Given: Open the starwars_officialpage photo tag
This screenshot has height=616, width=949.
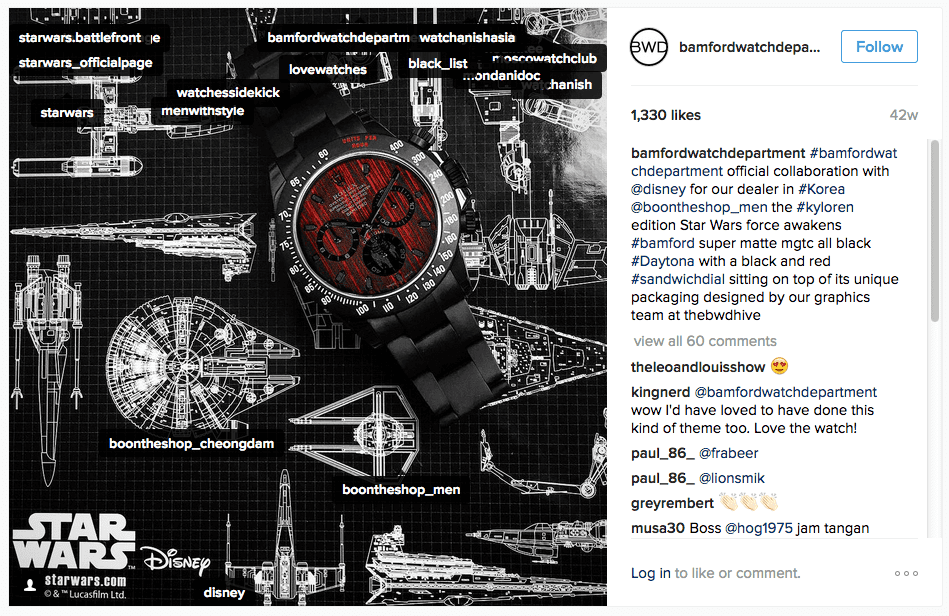Looking at the screenshot, I should (x=85, y=63).
